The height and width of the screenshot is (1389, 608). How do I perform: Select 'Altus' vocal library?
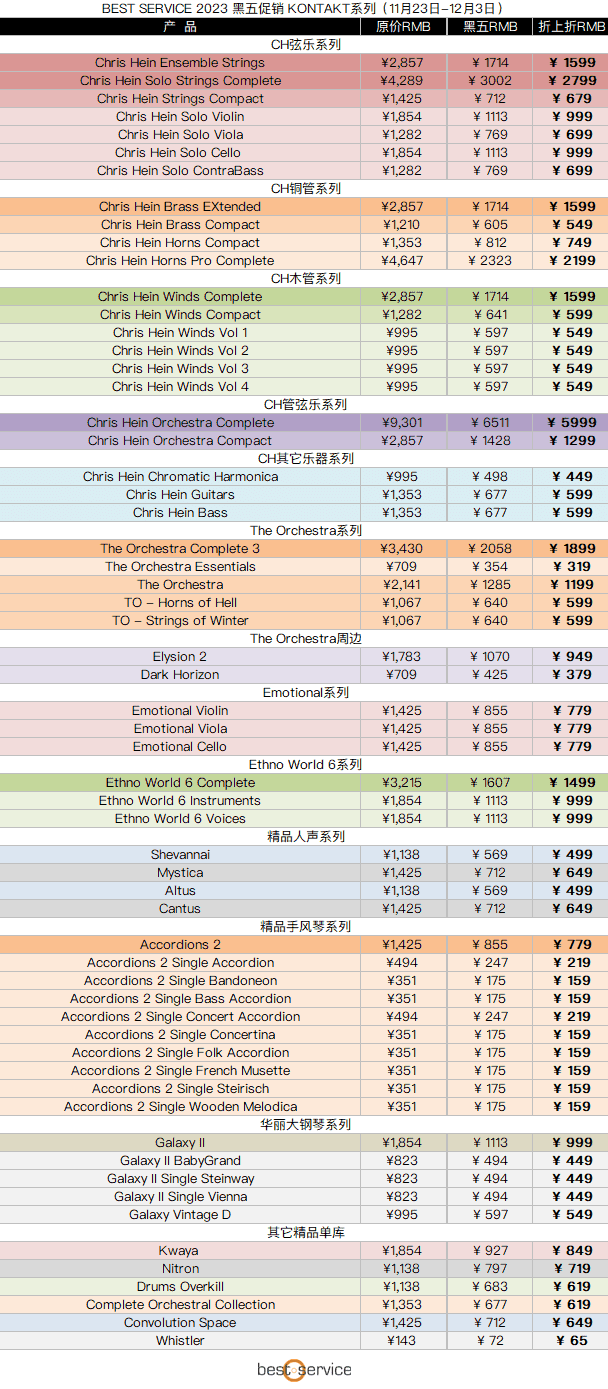[x=180, y=891]
